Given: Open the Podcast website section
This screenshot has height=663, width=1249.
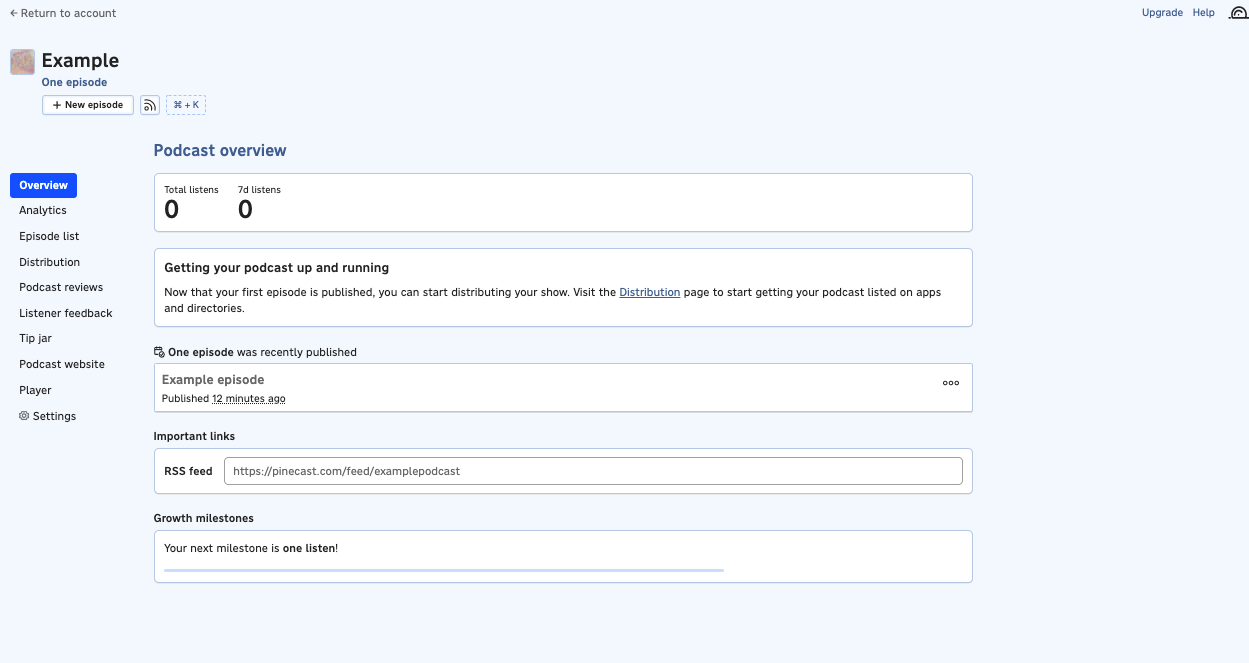Looking at the screenshot, I should 62,364.
